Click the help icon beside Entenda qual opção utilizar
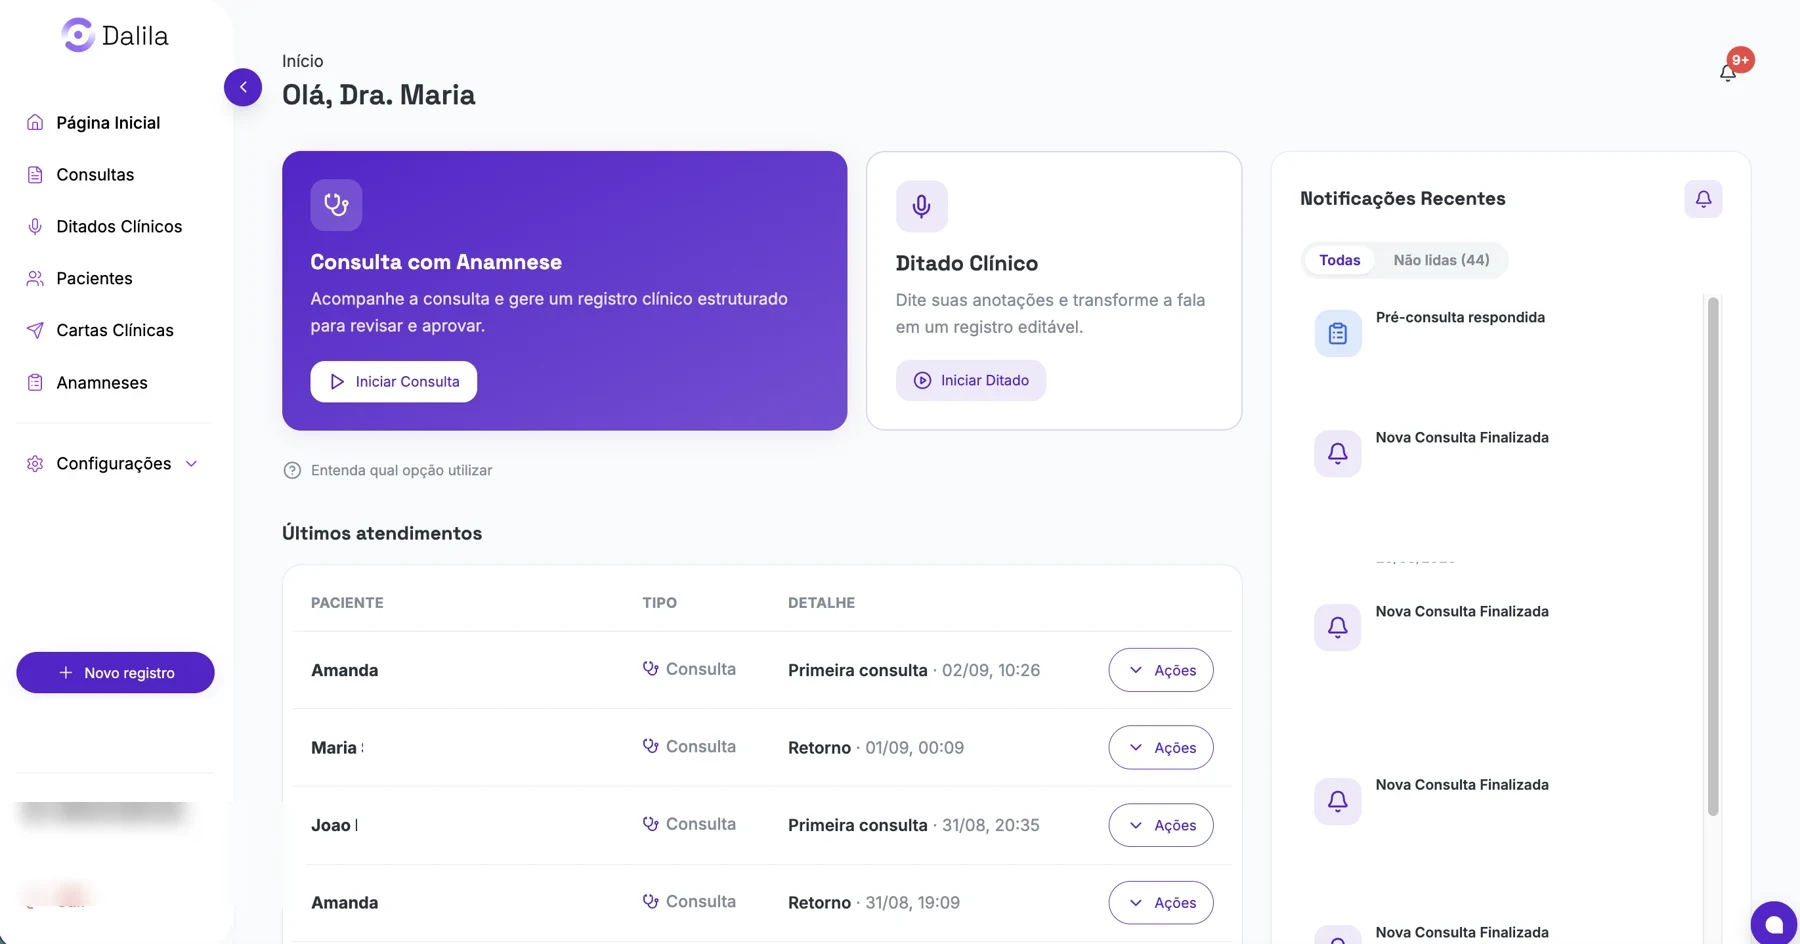The height and width of the screenshot is (944, 1800). click(292, 471)
